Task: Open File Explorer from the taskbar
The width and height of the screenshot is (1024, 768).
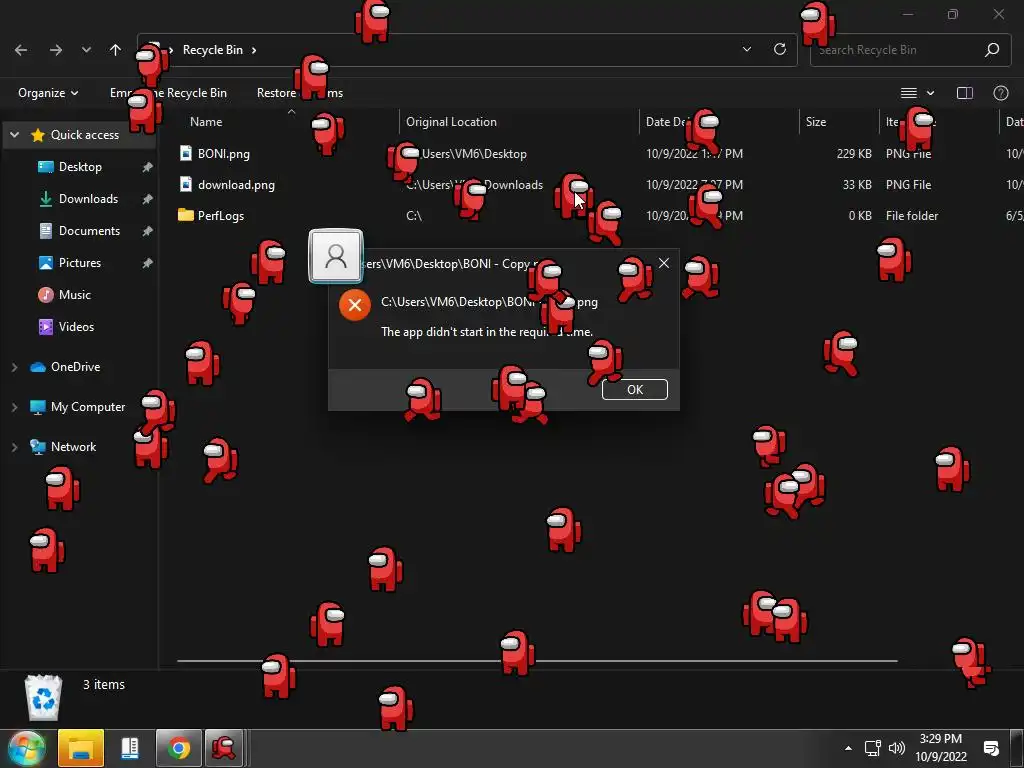Action: (x=81, y=748)
